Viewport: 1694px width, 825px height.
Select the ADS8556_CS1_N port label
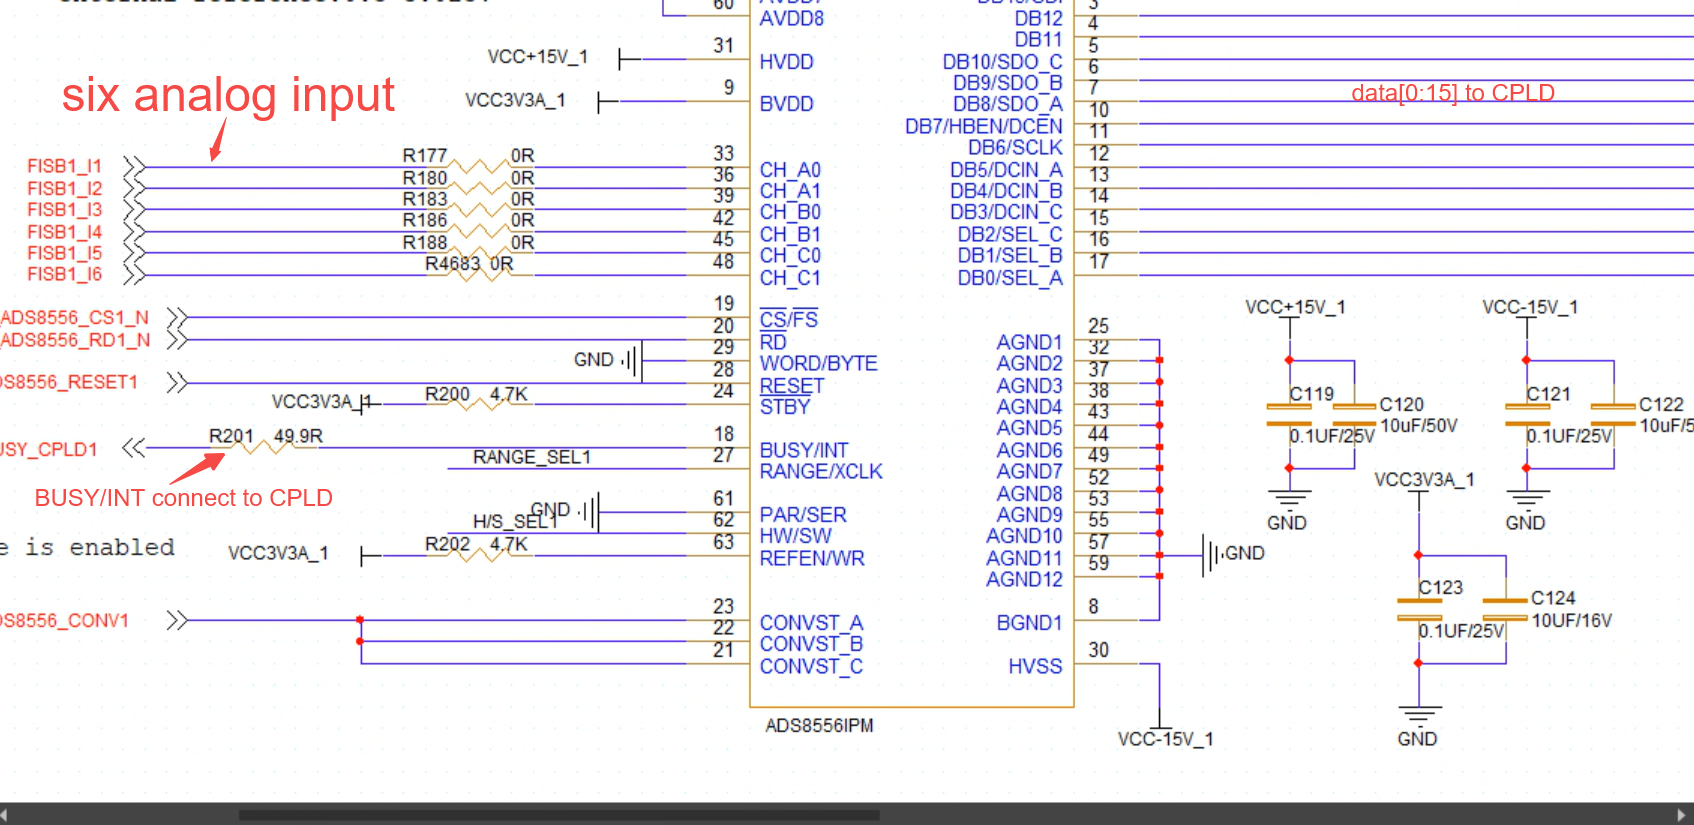point(75,318)
